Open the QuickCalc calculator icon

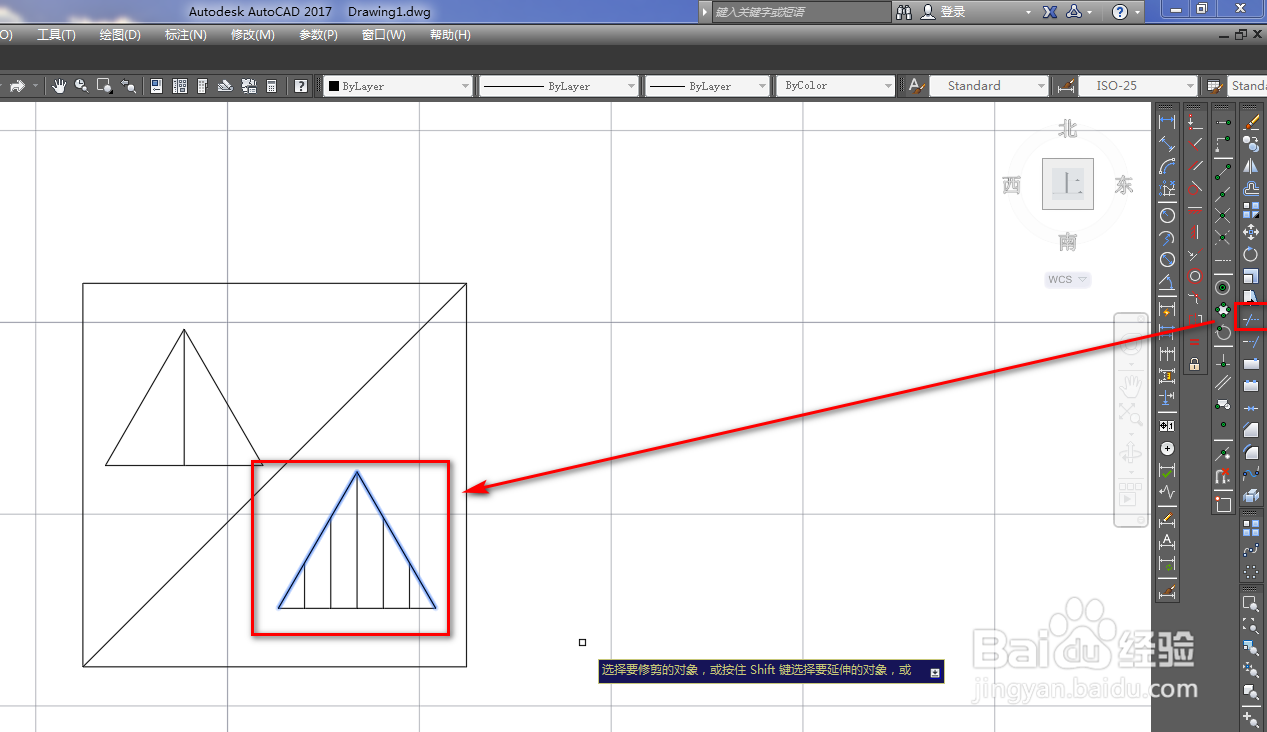click(271, 86)
